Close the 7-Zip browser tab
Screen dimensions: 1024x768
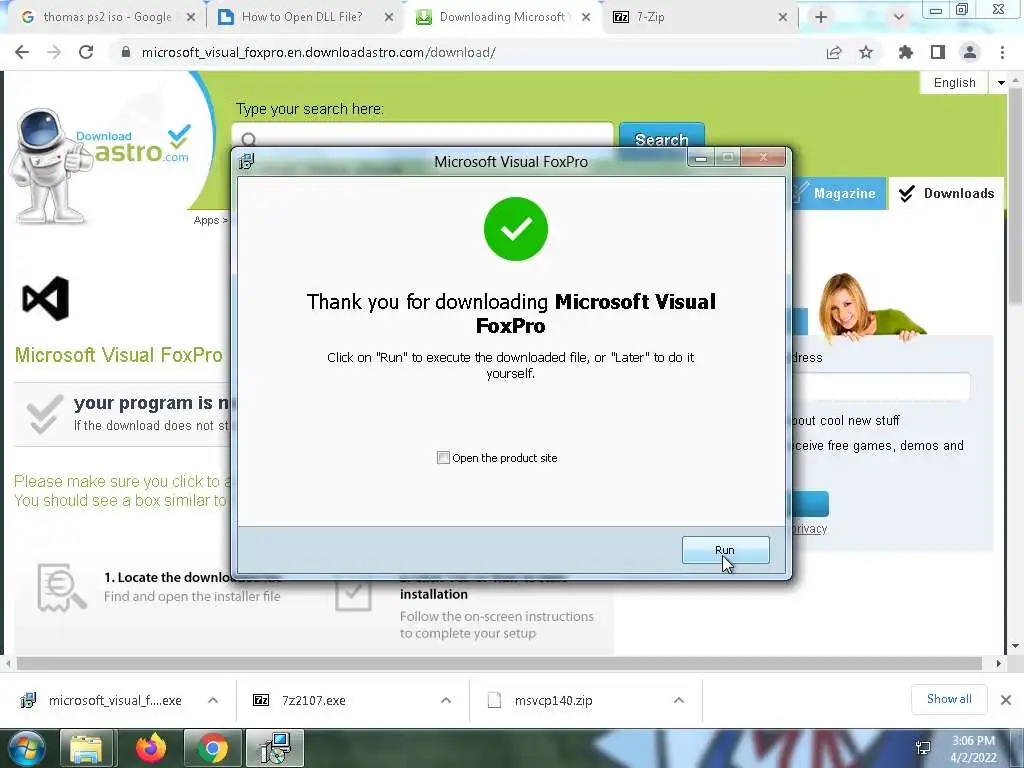(783, 17)
